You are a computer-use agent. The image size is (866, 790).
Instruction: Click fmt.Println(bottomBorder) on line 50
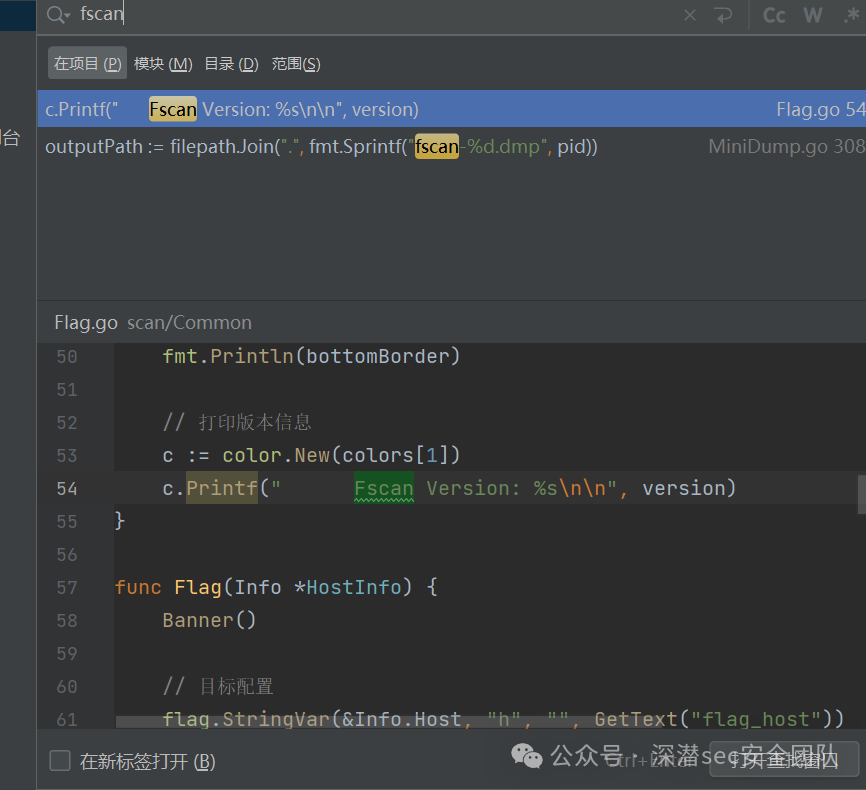[x=311, y=356]
